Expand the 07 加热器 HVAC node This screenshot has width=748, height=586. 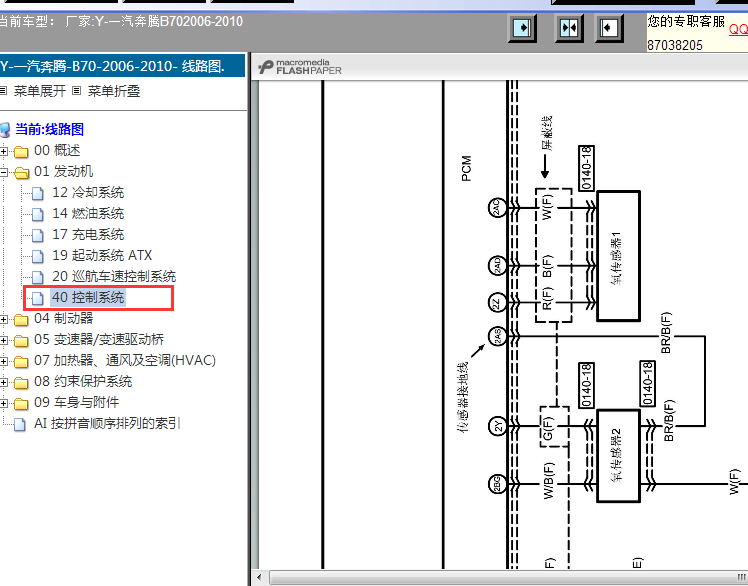click(x=4, y=361)
